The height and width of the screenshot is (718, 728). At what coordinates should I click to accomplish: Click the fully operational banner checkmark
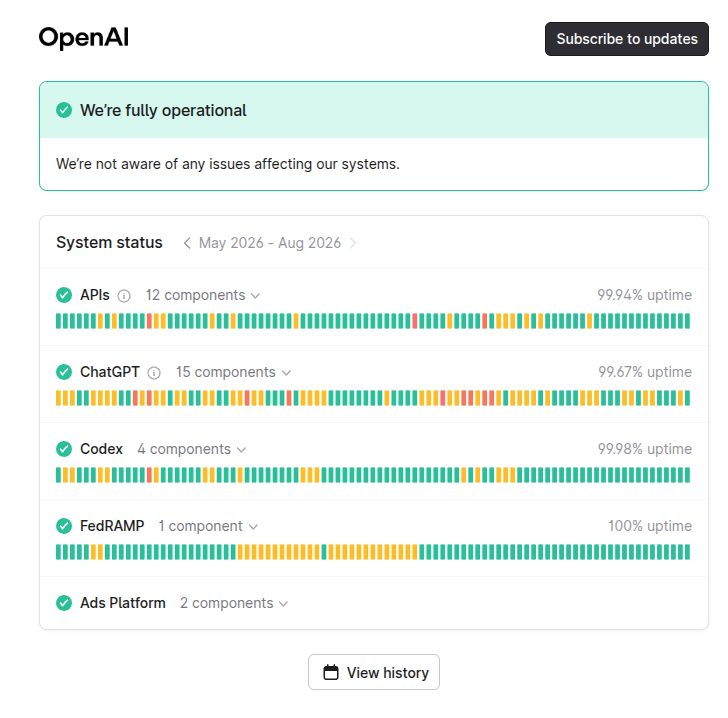pos(64,111)
